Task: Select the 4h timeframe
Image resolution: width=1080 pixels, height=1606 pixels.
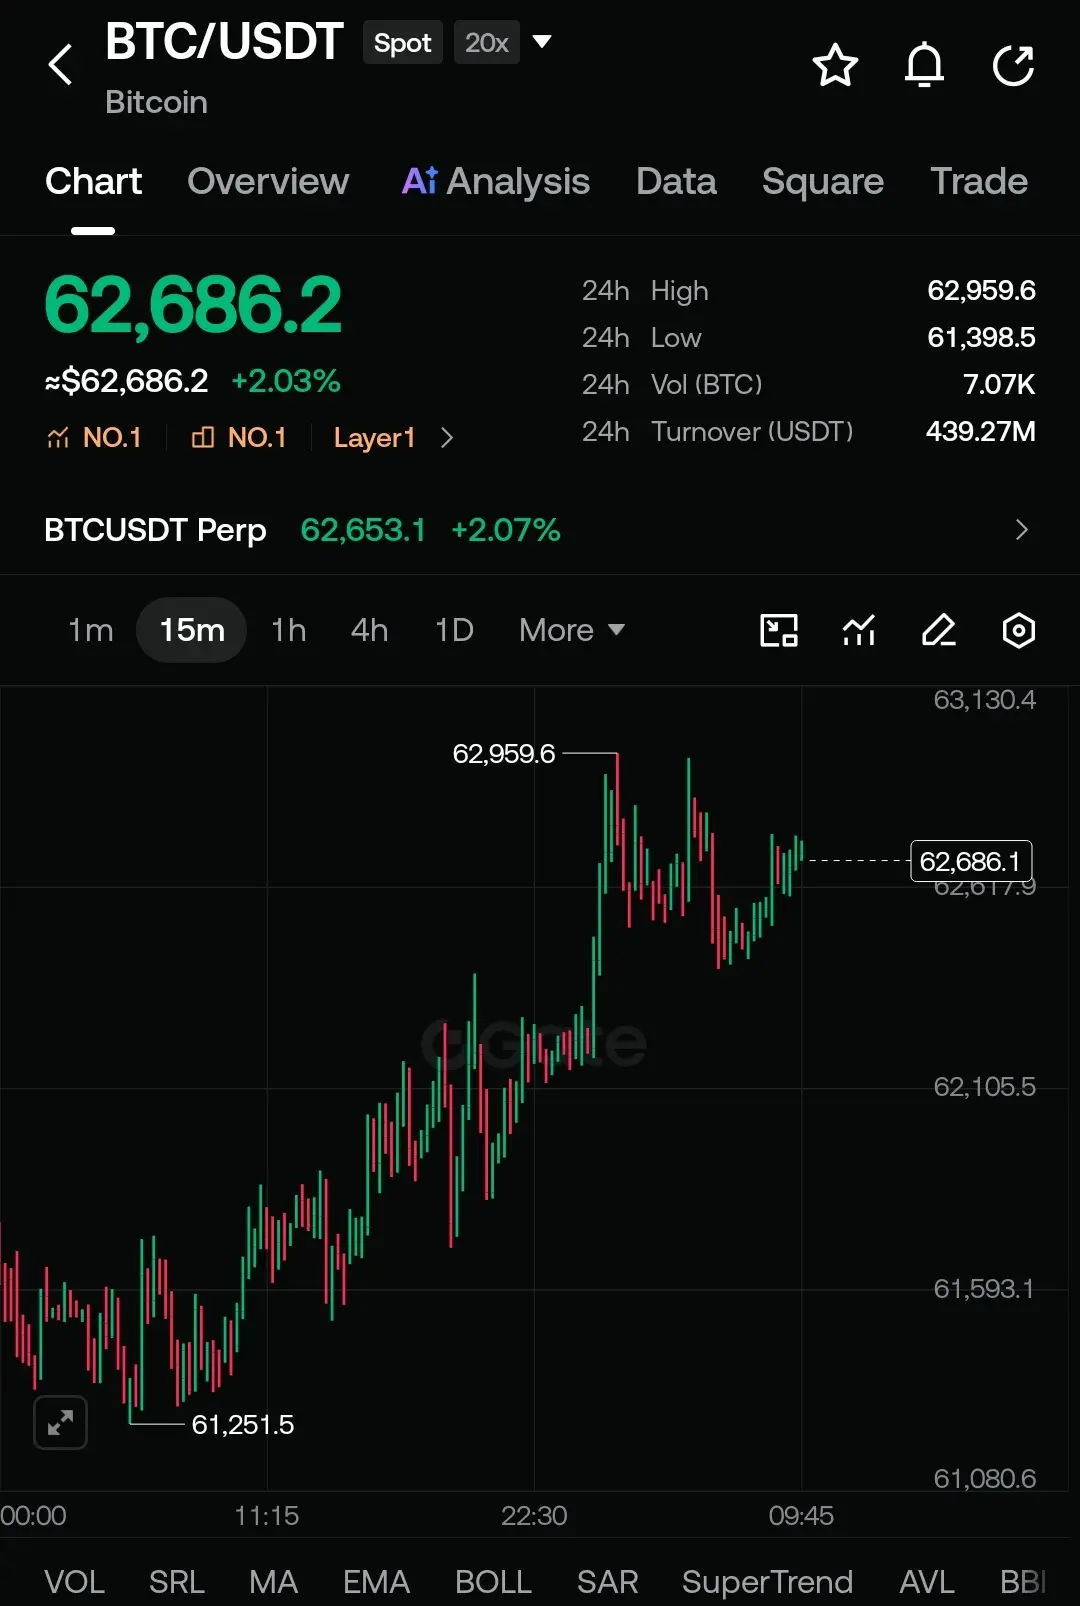Action: (369, 630)
